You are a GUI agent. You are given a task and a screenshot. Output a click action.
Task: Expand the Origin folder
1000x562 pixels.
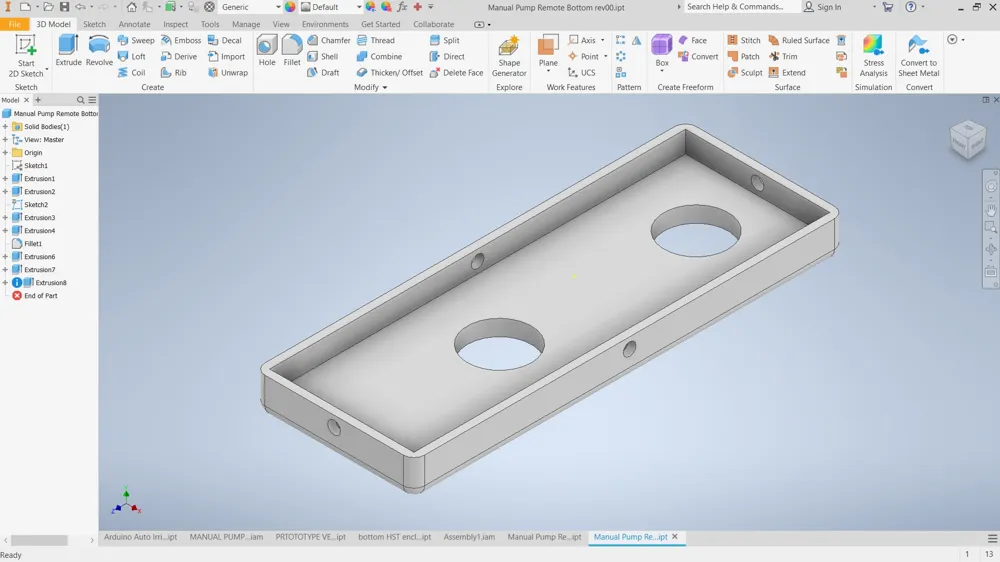[5, 152]
